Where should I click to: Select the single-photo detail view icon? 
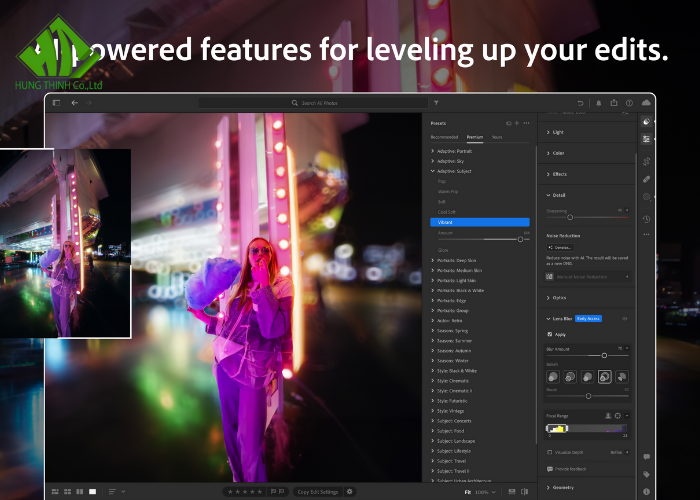[92, 492]
